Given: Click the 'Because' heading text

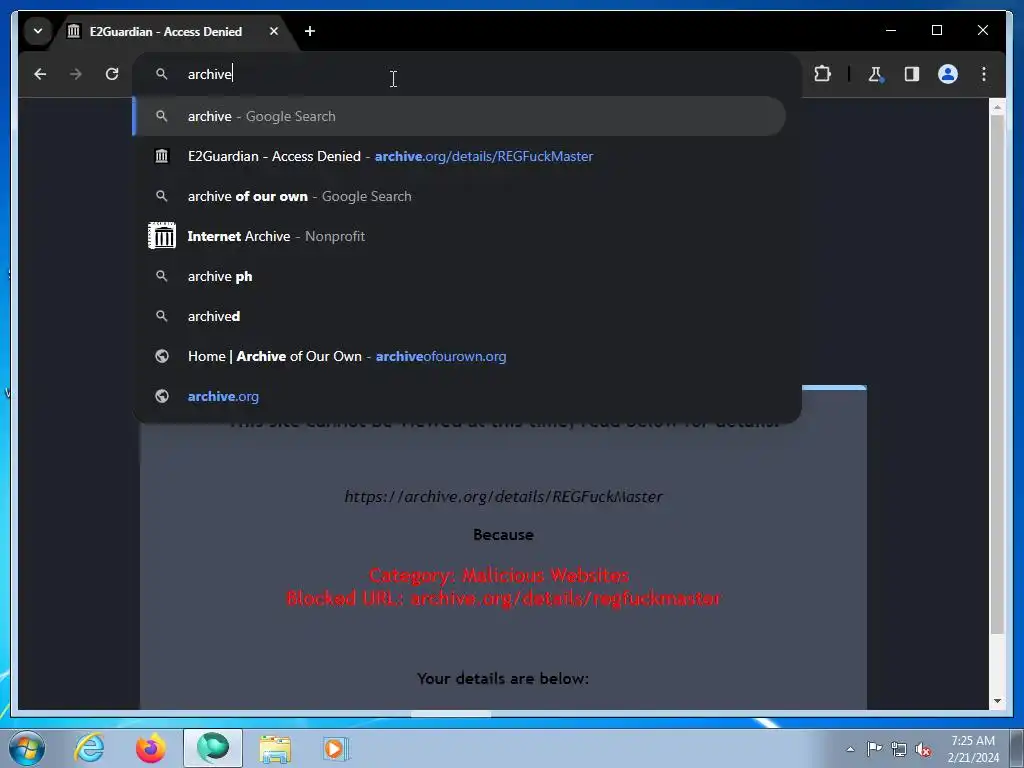Looking at the screenshot, I should [x=503, y=534].
